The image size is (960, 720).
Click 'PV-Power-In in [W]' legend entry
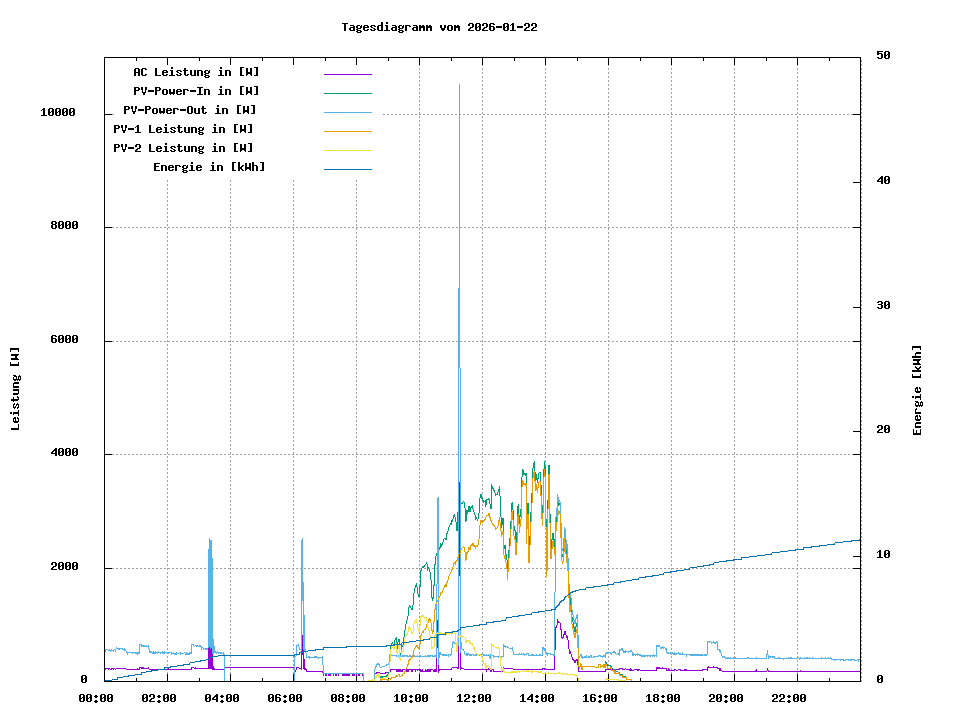[x=196, y=91]
